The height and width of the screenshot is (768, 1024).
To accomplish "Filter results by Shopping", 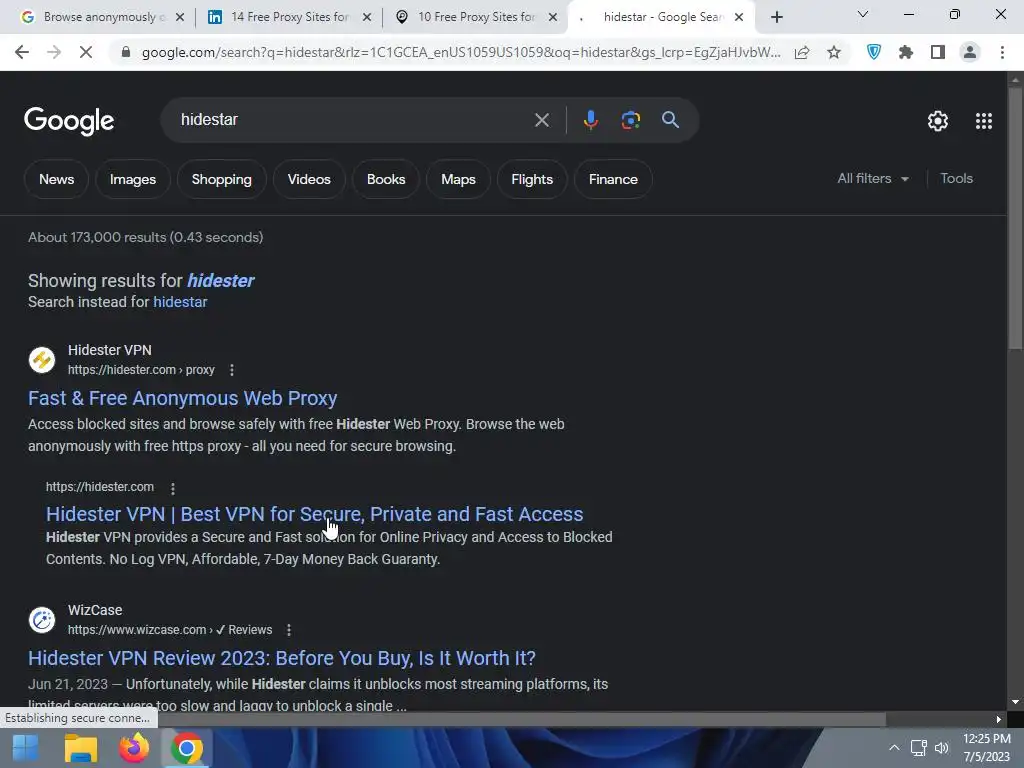I will point(221,179).
